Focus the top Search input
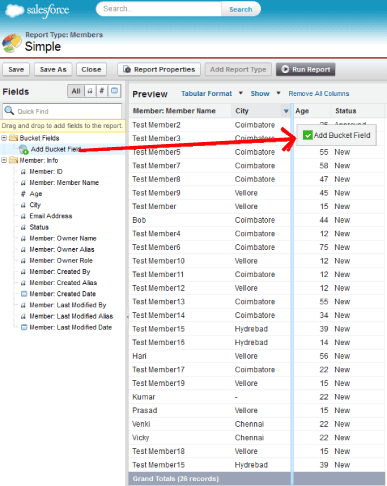Screen dimensions: 387x486 tap(159, 9)
